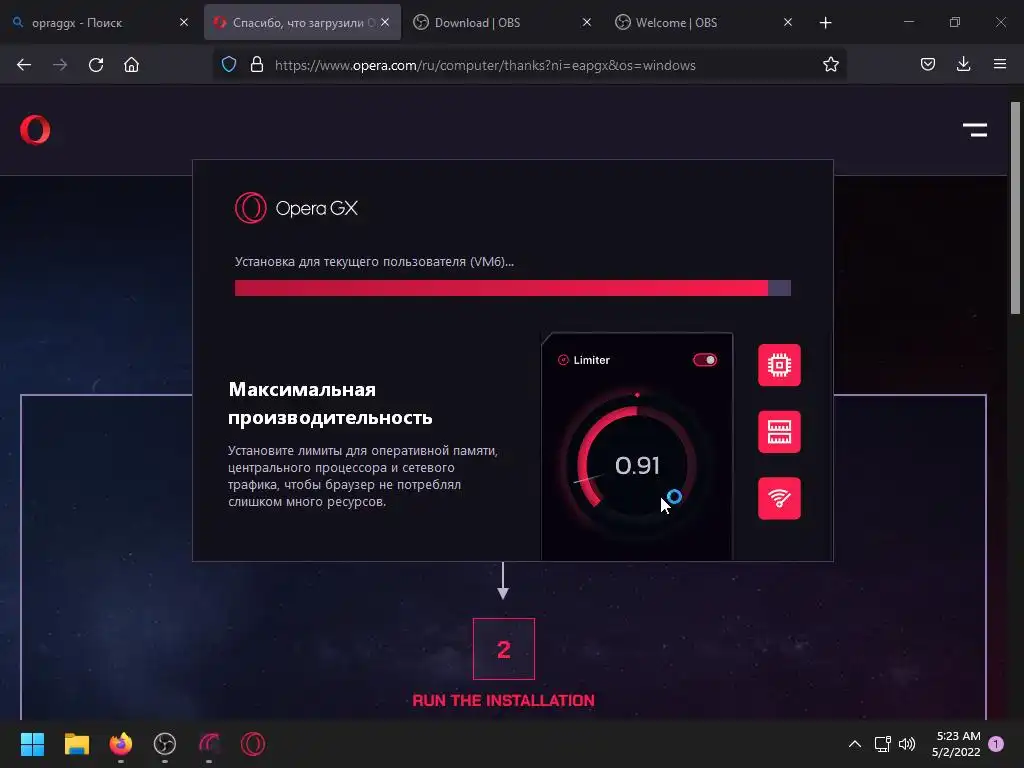Open the Windows Start menu

(32, 744)
